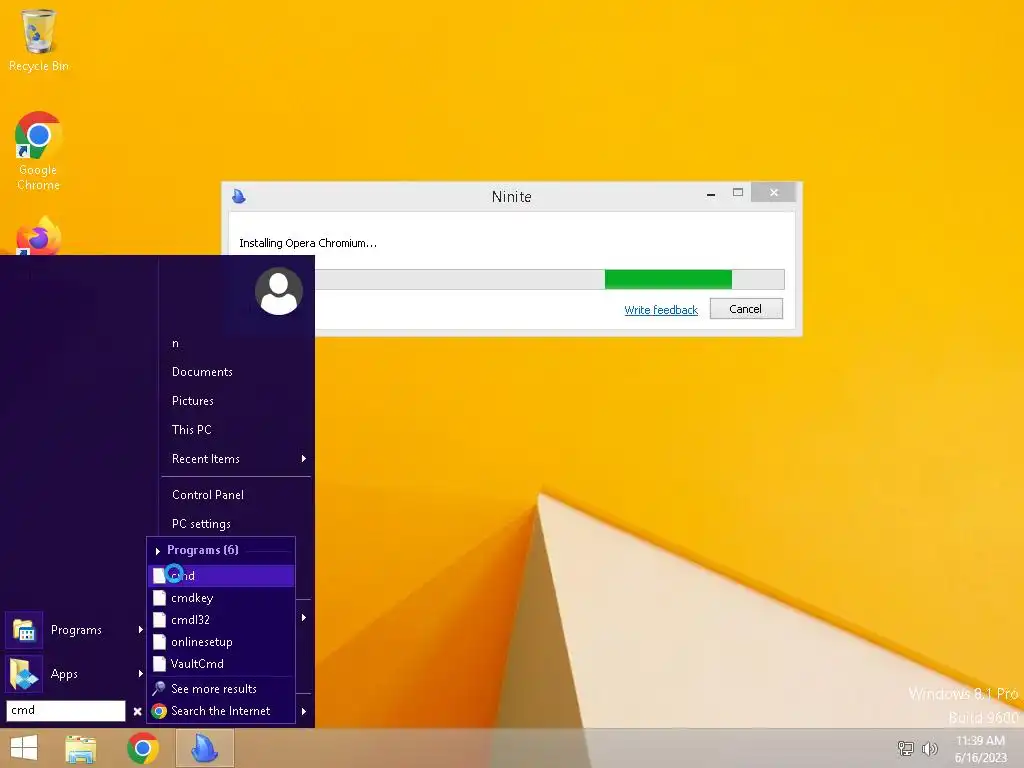1024x768 pixels.
Task: Open File Explorer from the taskbar
Action: coord(80,748)
